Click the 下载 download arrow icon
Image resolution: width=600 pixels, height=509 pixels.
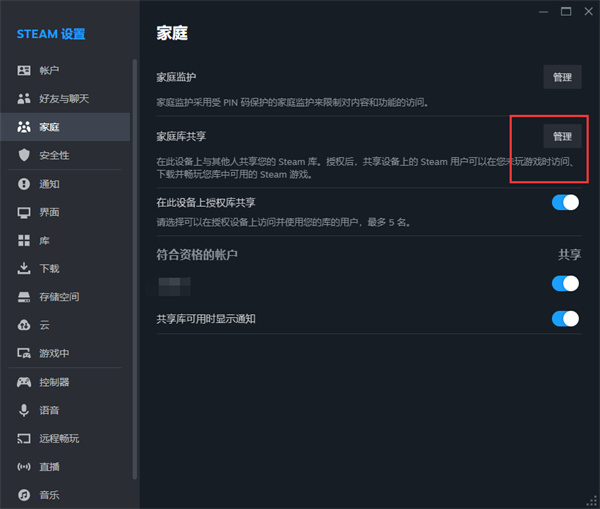pos(24,269)
